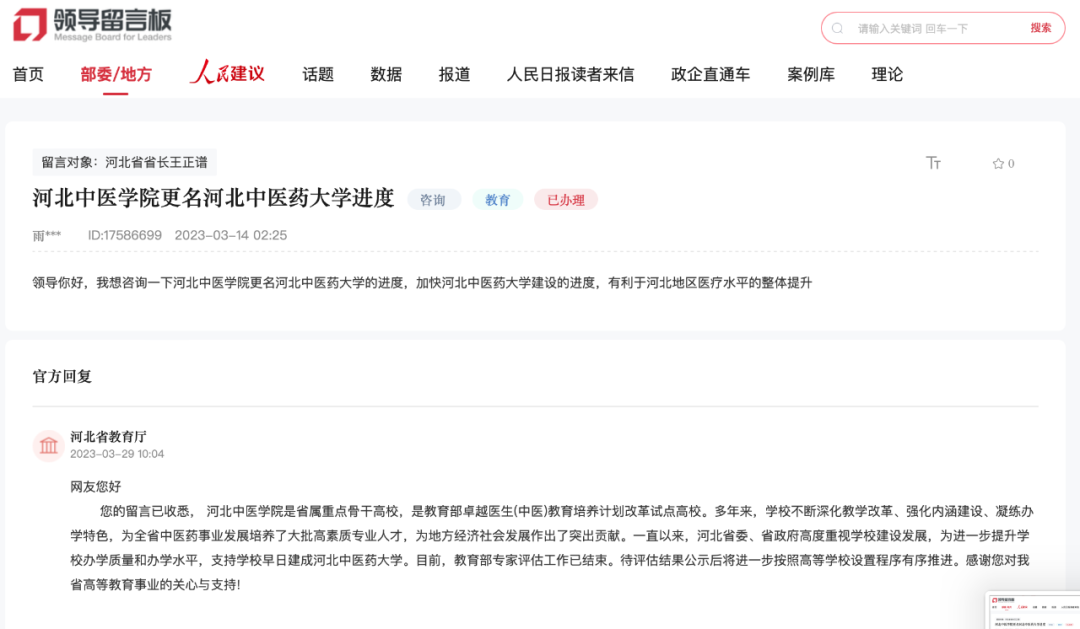Screen dimensions: 1080x629
Task: Switch to the 部委/地方 tab
Action: coord(114,74)
